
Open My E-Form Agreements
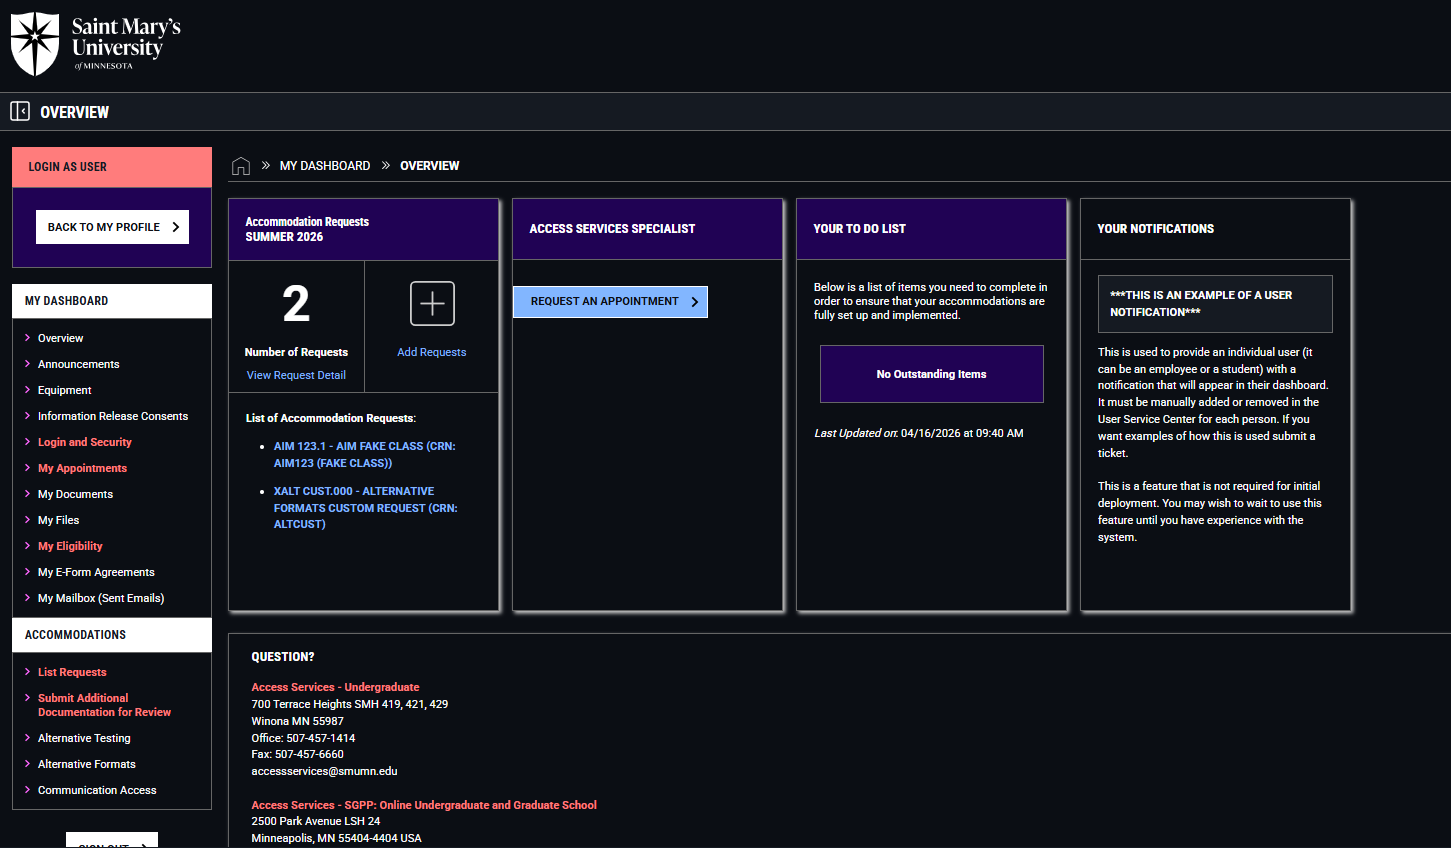(x=96, y=572)
